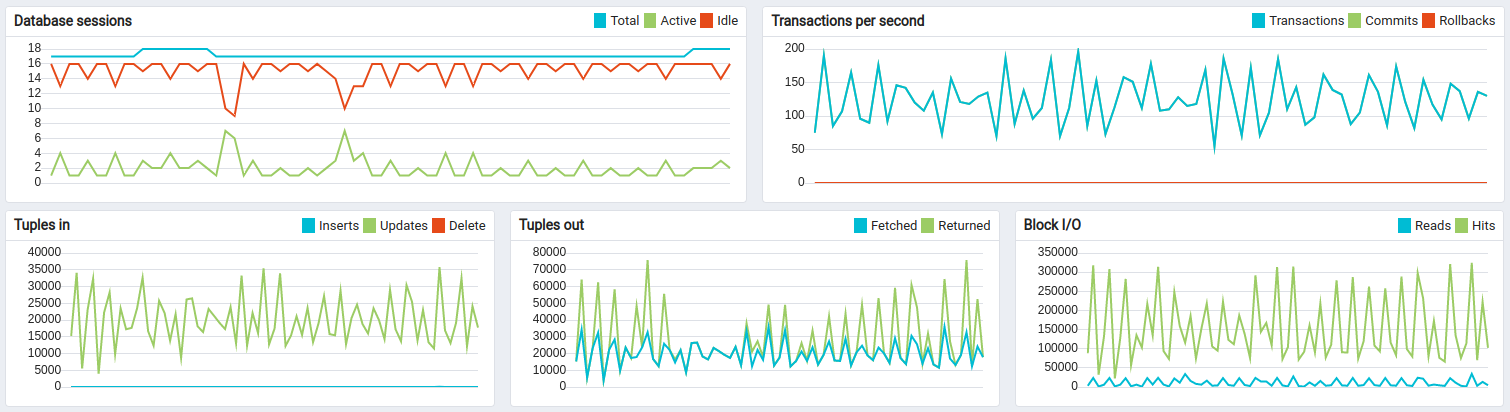Toggle the Active series in Database sessions
1510x412 pixels.
pyautogui.click(x=678, y=20)
